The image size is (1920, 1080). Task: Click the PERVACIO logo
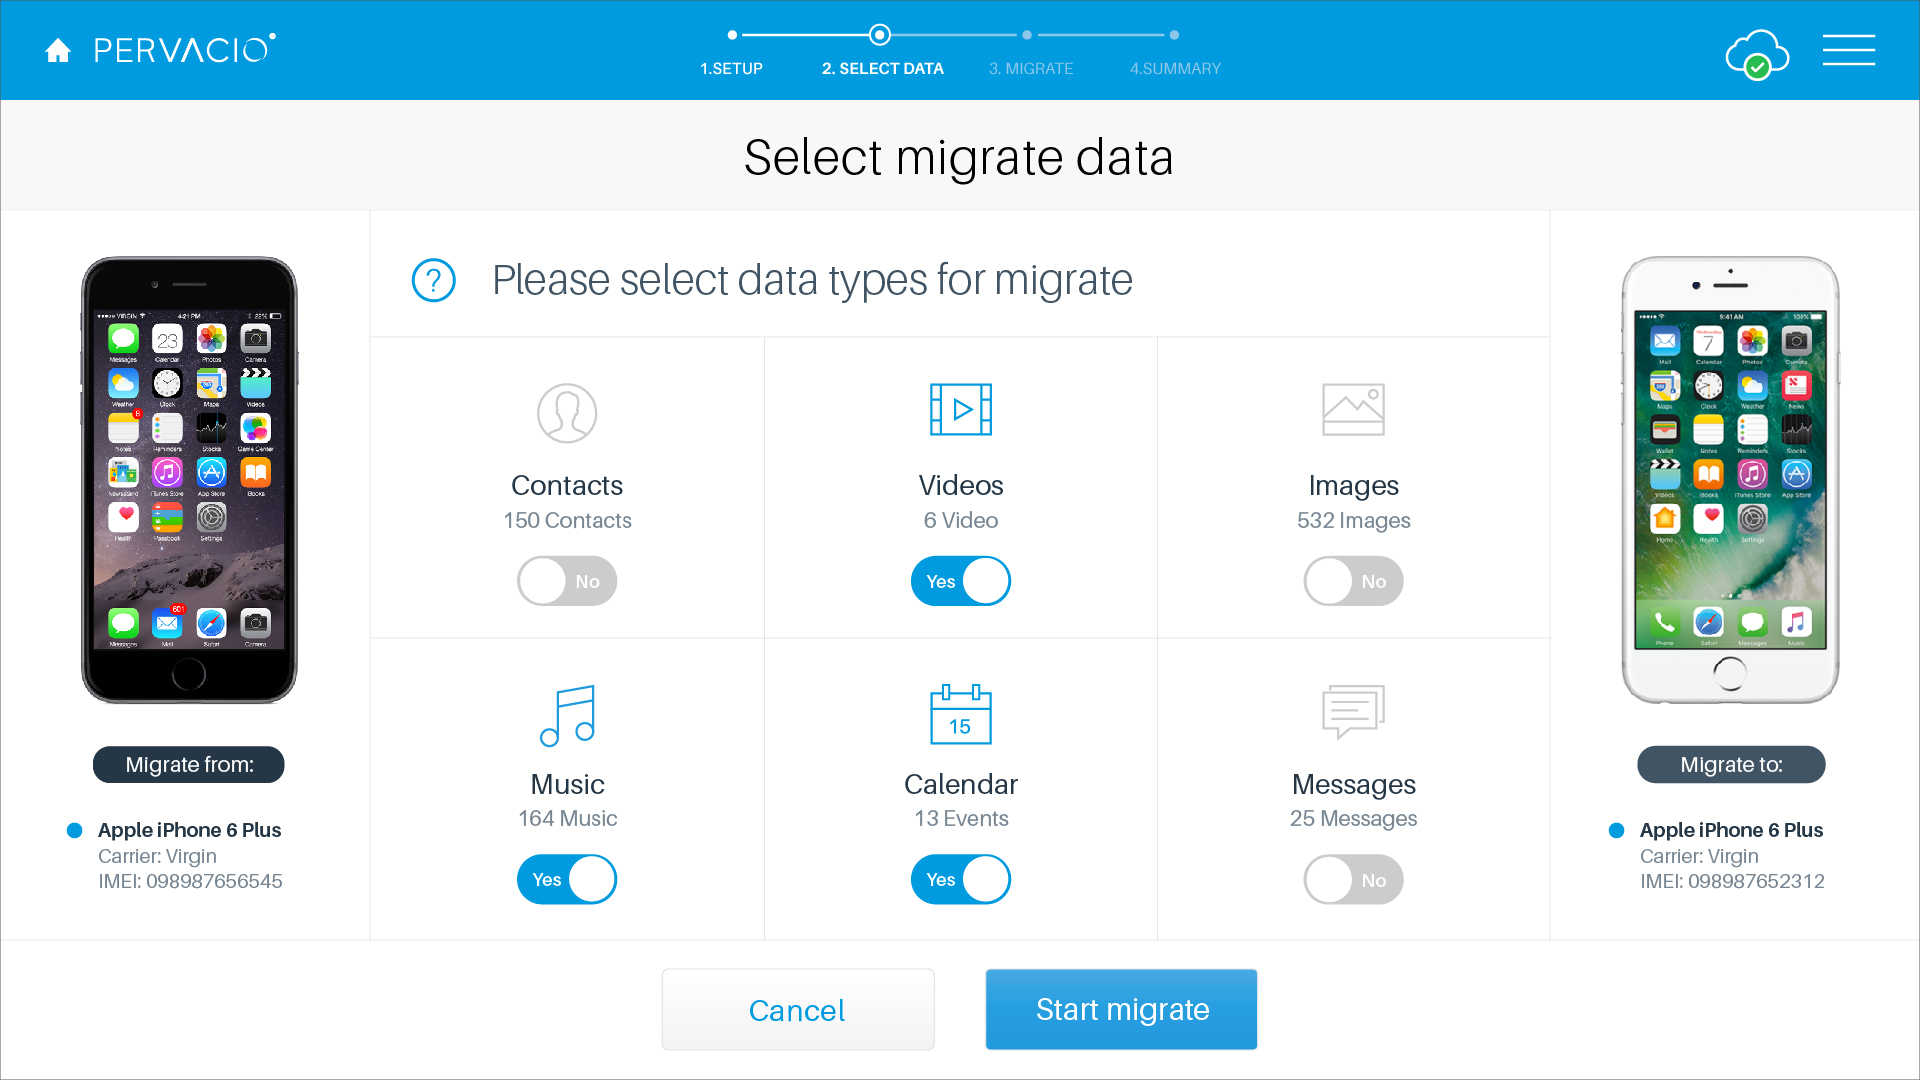click(185, 49)
